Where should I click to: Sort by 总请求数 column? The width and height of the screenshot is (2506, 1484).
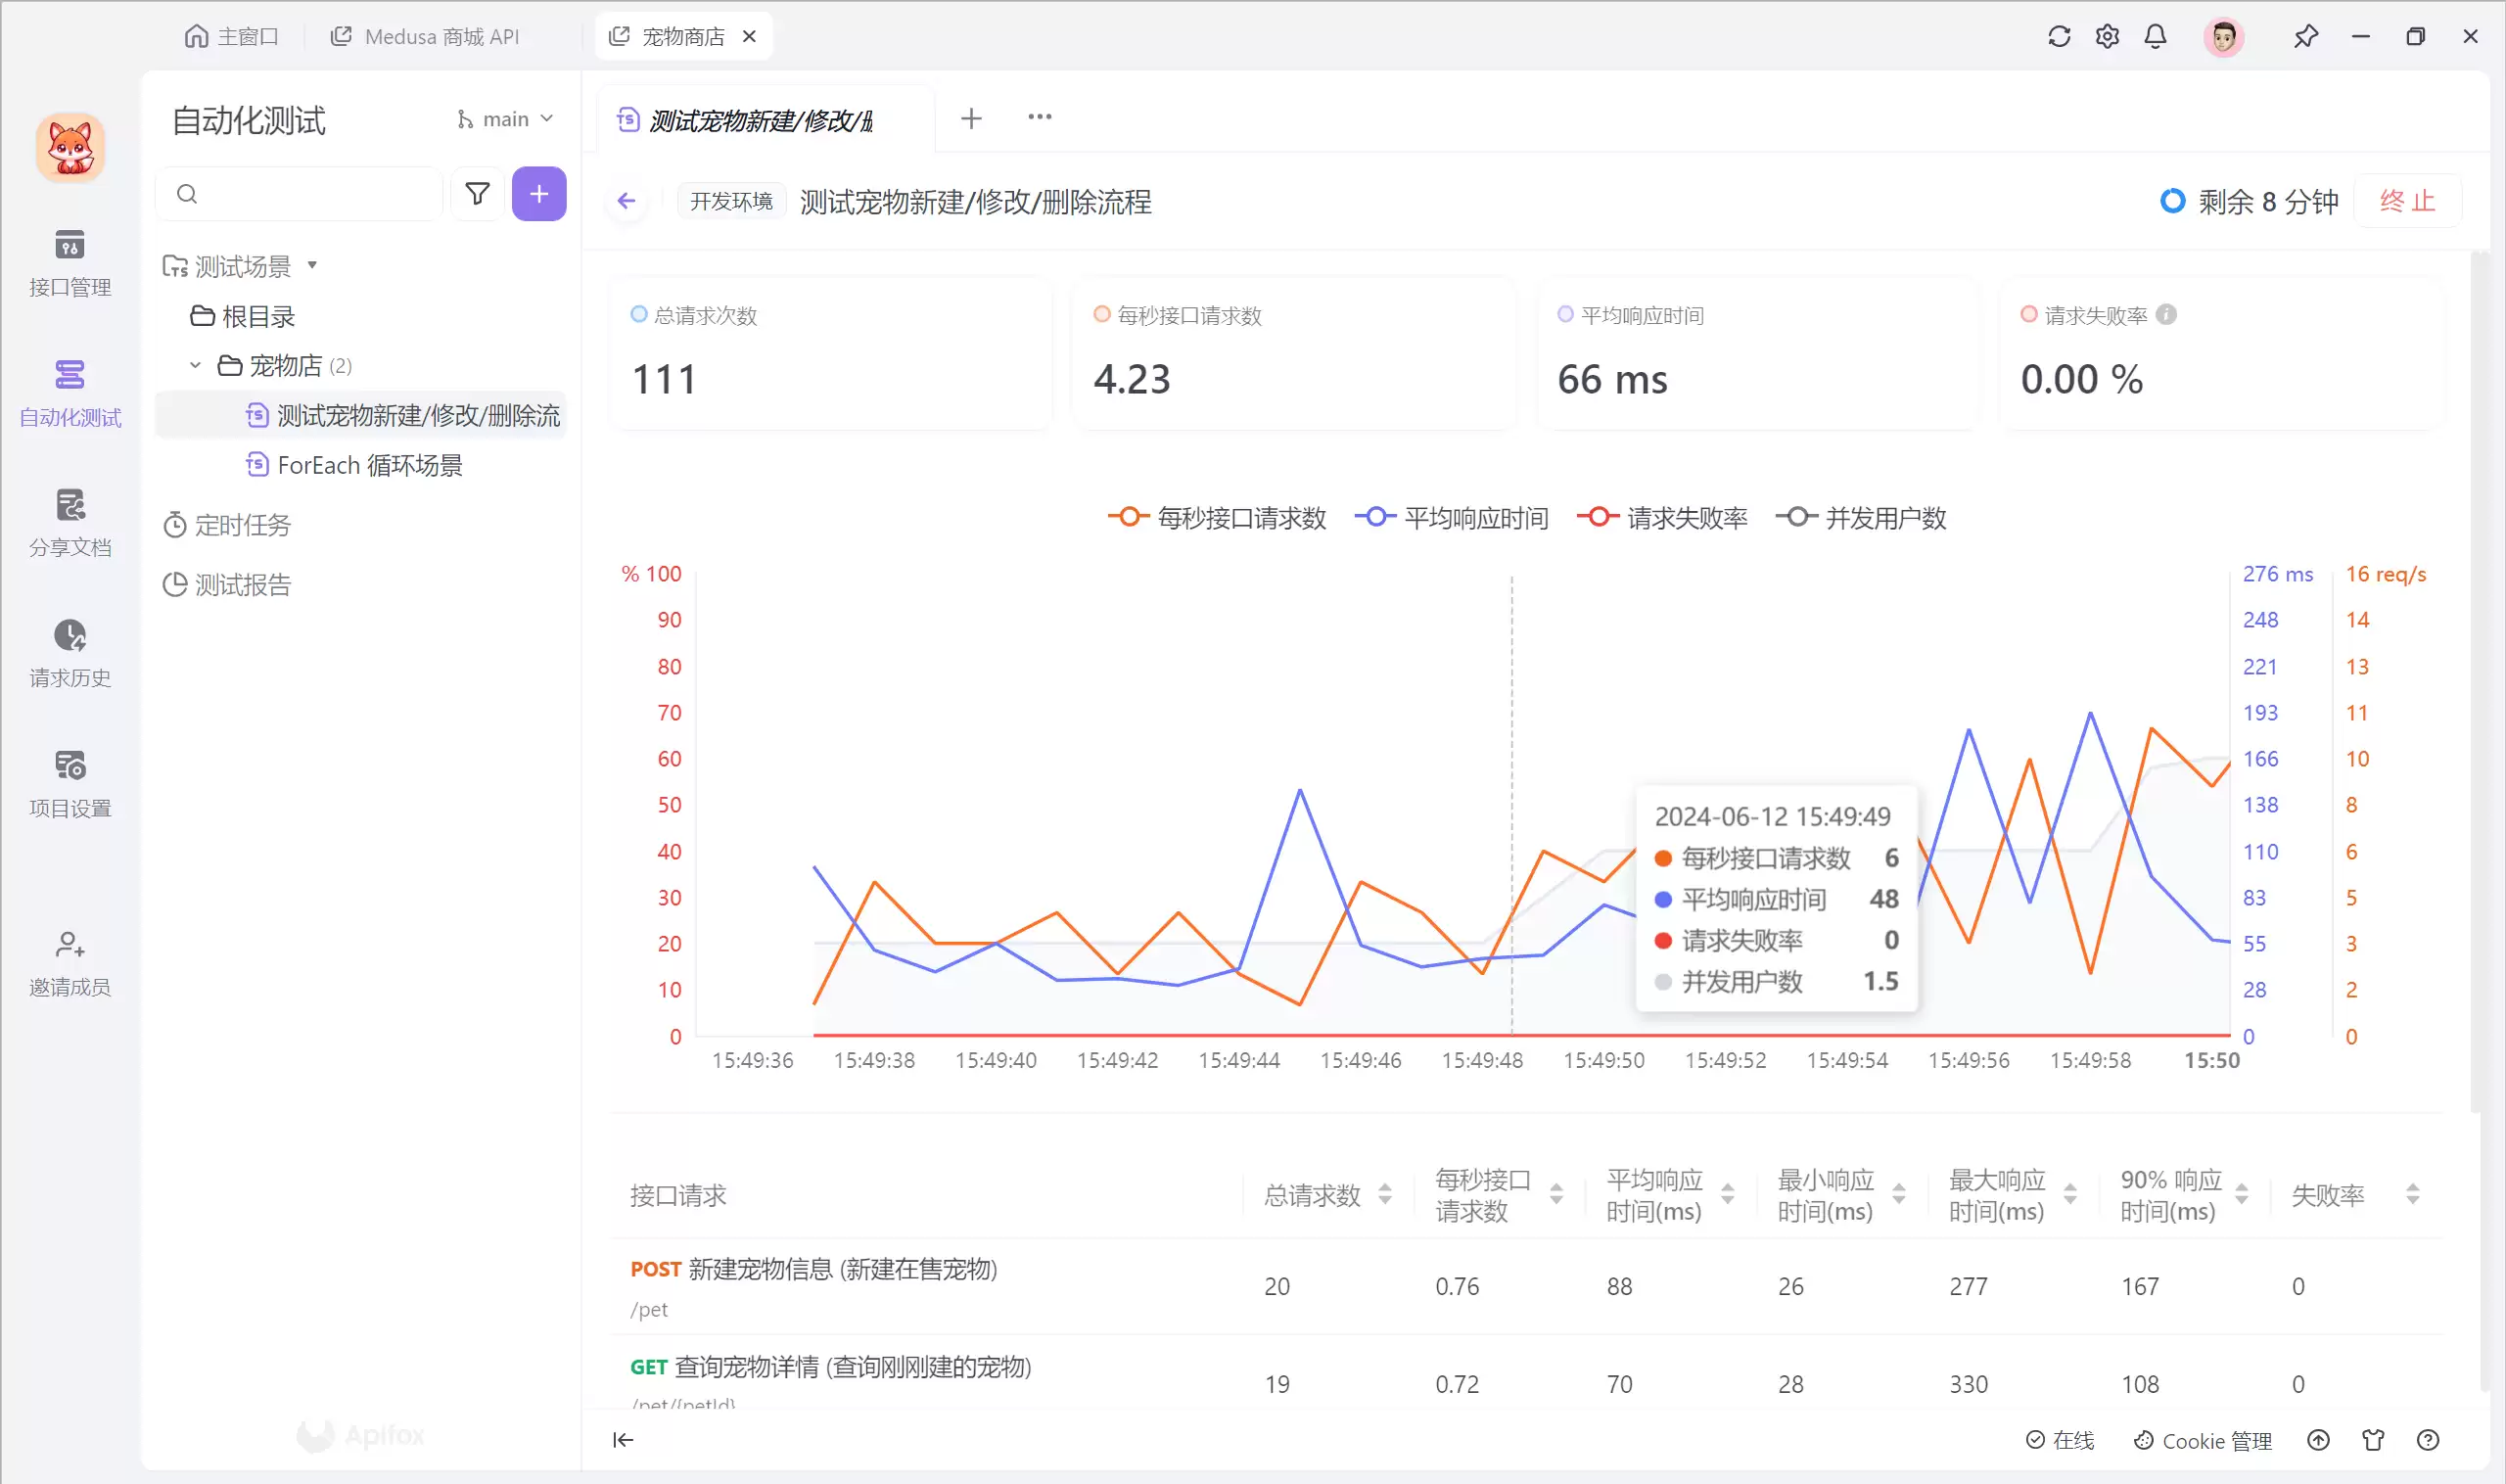(1384, 1194)
